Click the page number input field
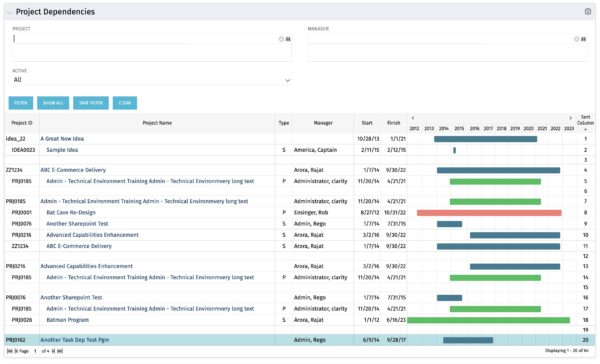The height and width of the screenshot is (364, 600). point(35,351)
